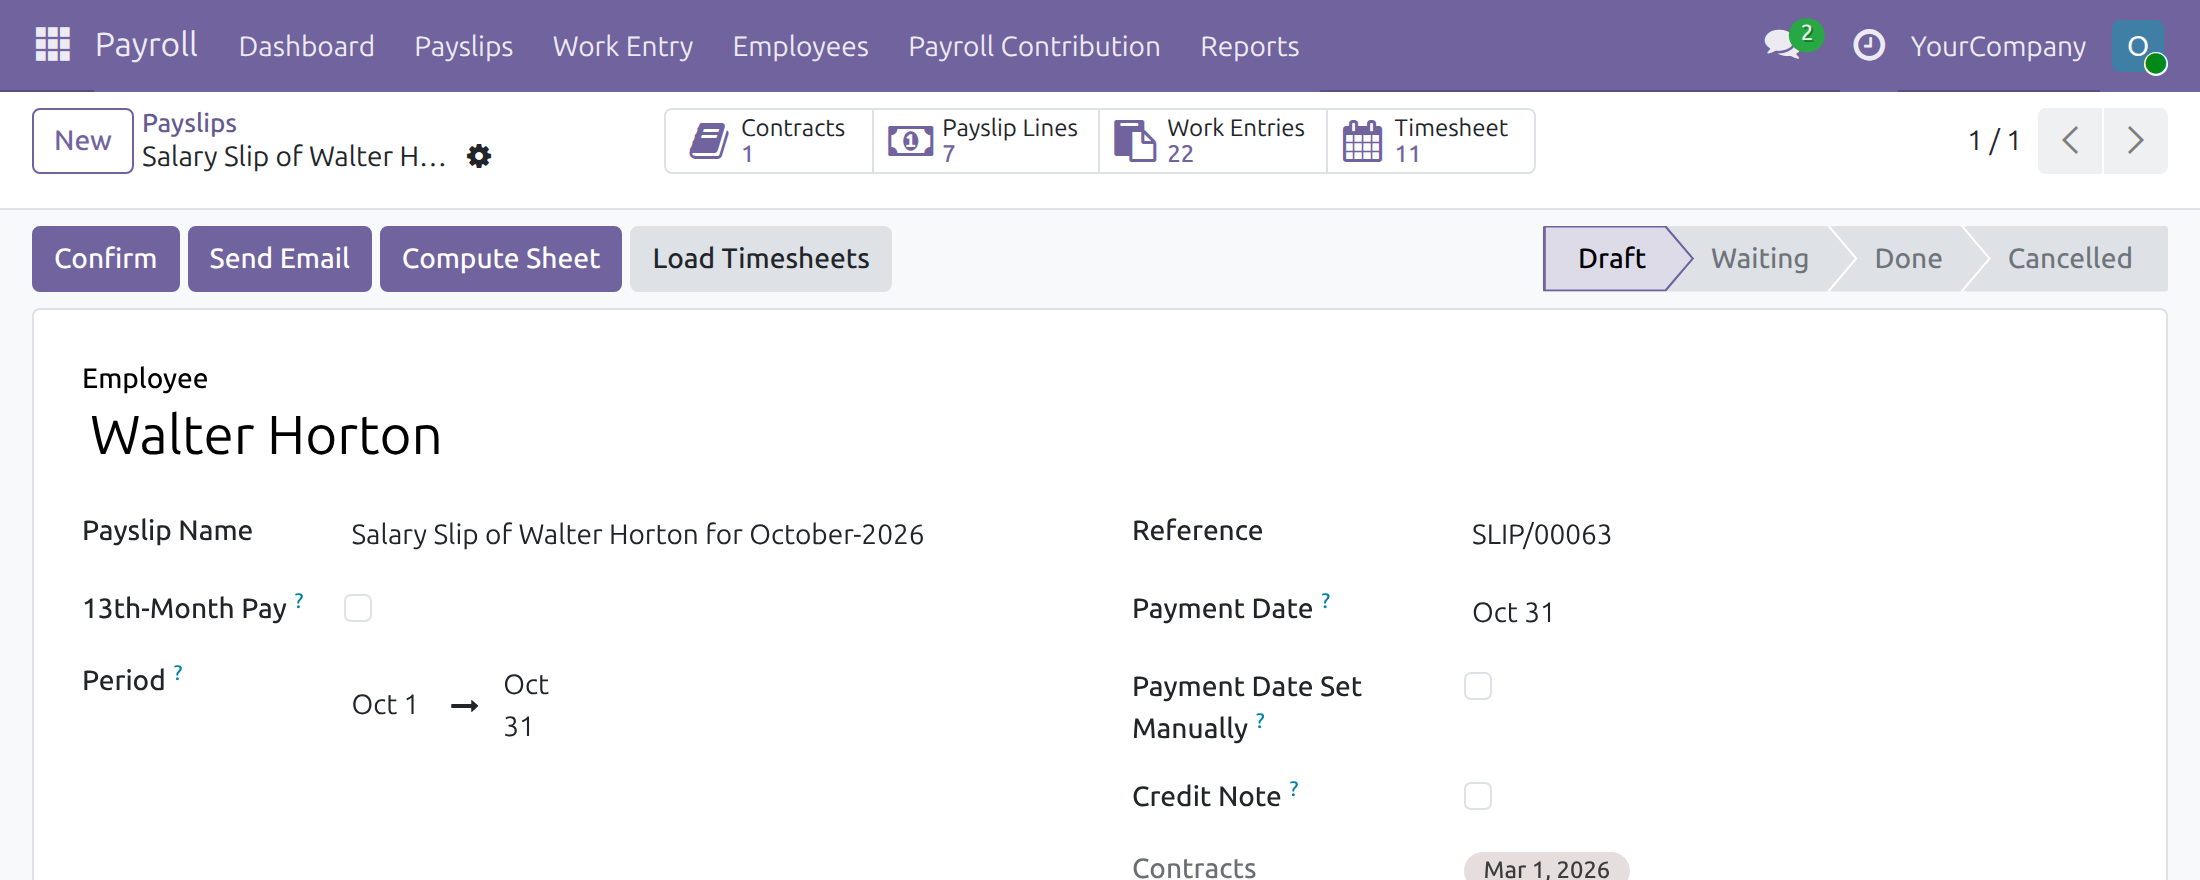Viewport: 2200px width, 880px height.
Task: Go to previous record arrow
Action: (x=2070, y=141)
